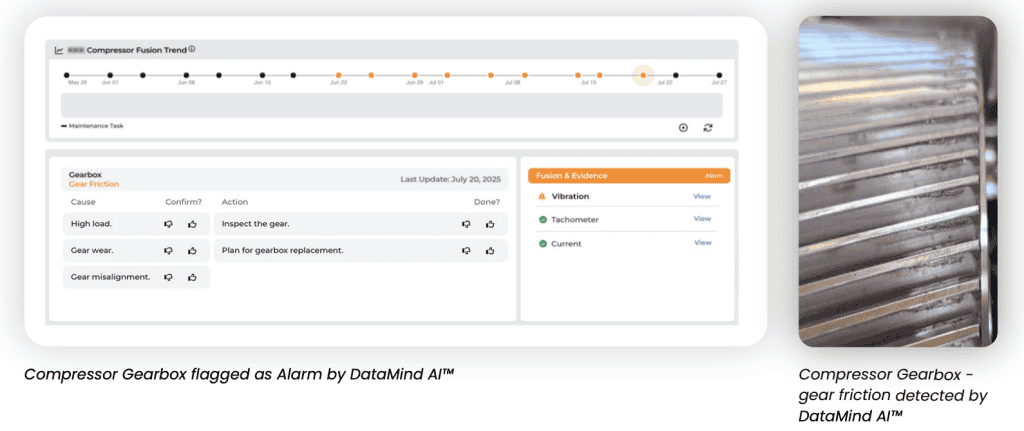Screen dimensions: 1024x431
Task: Mark Inspect the gear as done
Action: pyautogui.click(x=490, y=224)
